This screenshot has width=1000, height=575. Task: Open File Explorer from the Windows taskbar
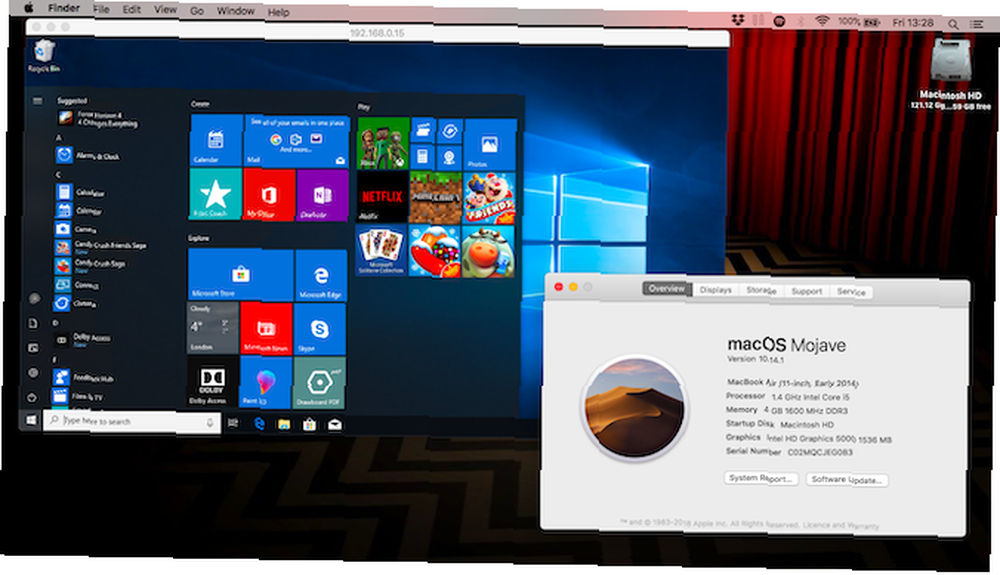tap(284, 424)
